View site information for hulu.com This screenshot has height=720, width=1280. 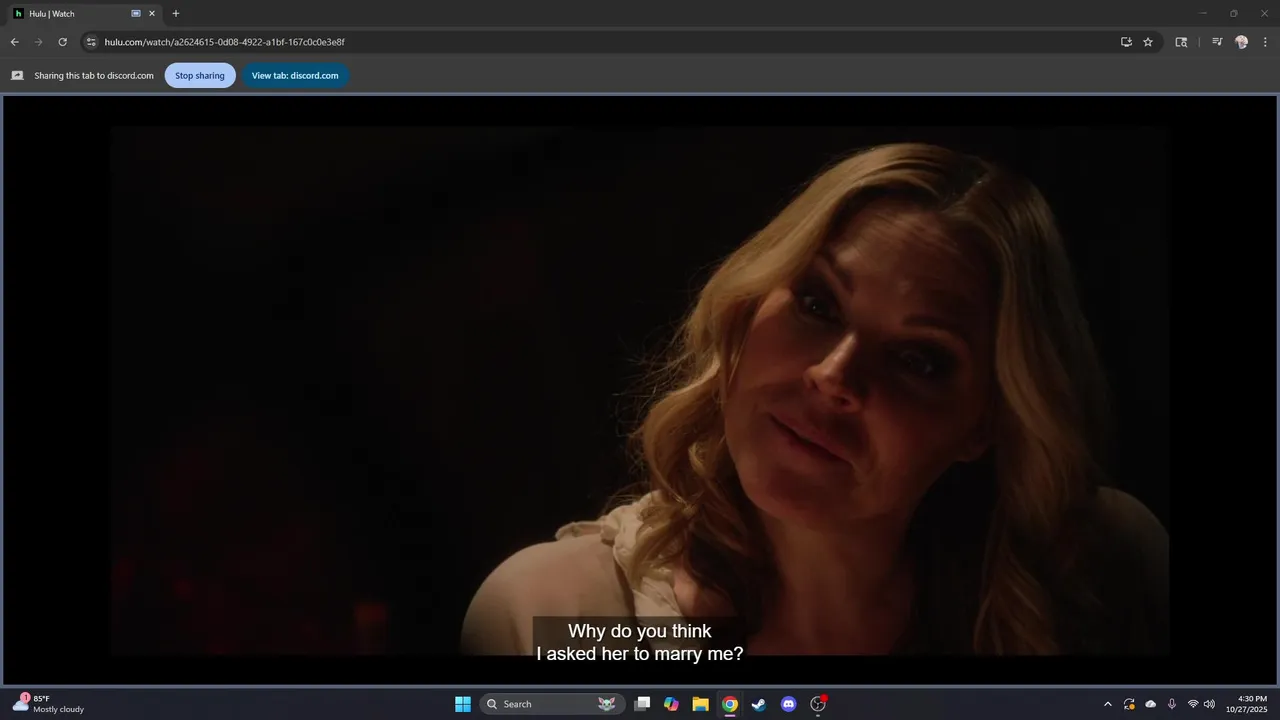(x=90, y=42)
